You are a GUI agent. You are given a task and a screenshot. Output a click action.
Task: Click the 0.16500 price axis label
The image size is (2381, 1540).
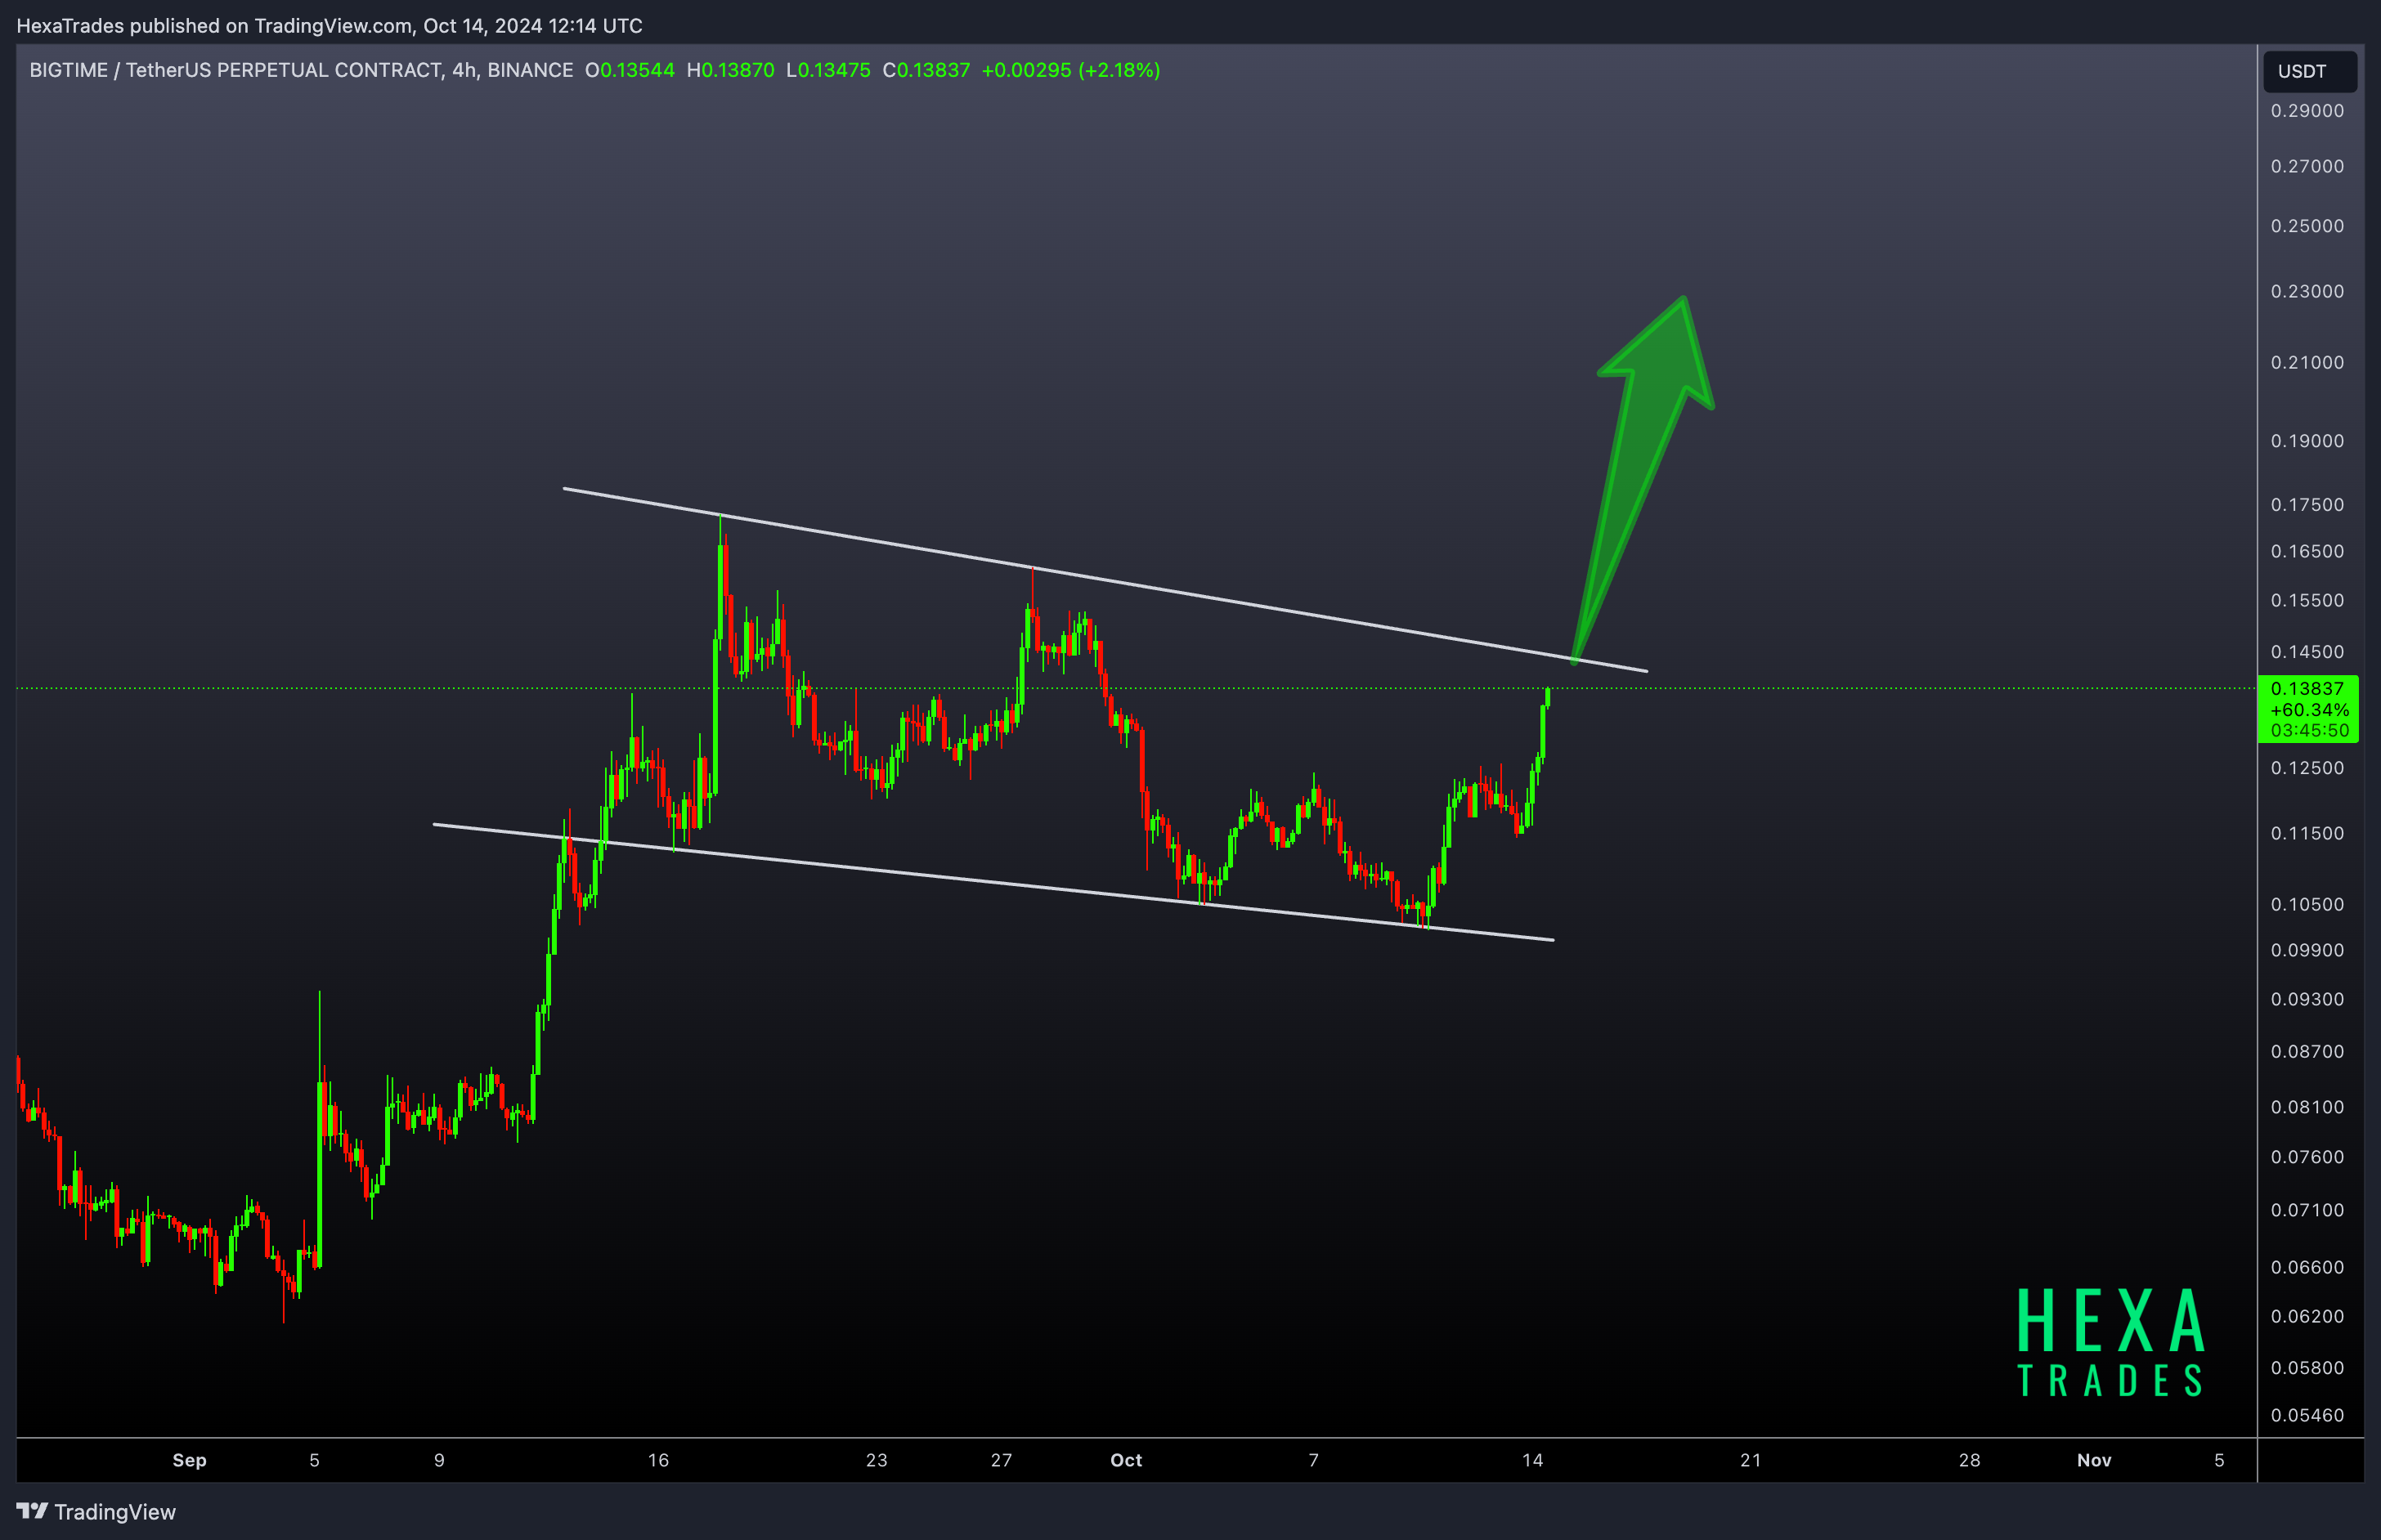pos(2307,551)
